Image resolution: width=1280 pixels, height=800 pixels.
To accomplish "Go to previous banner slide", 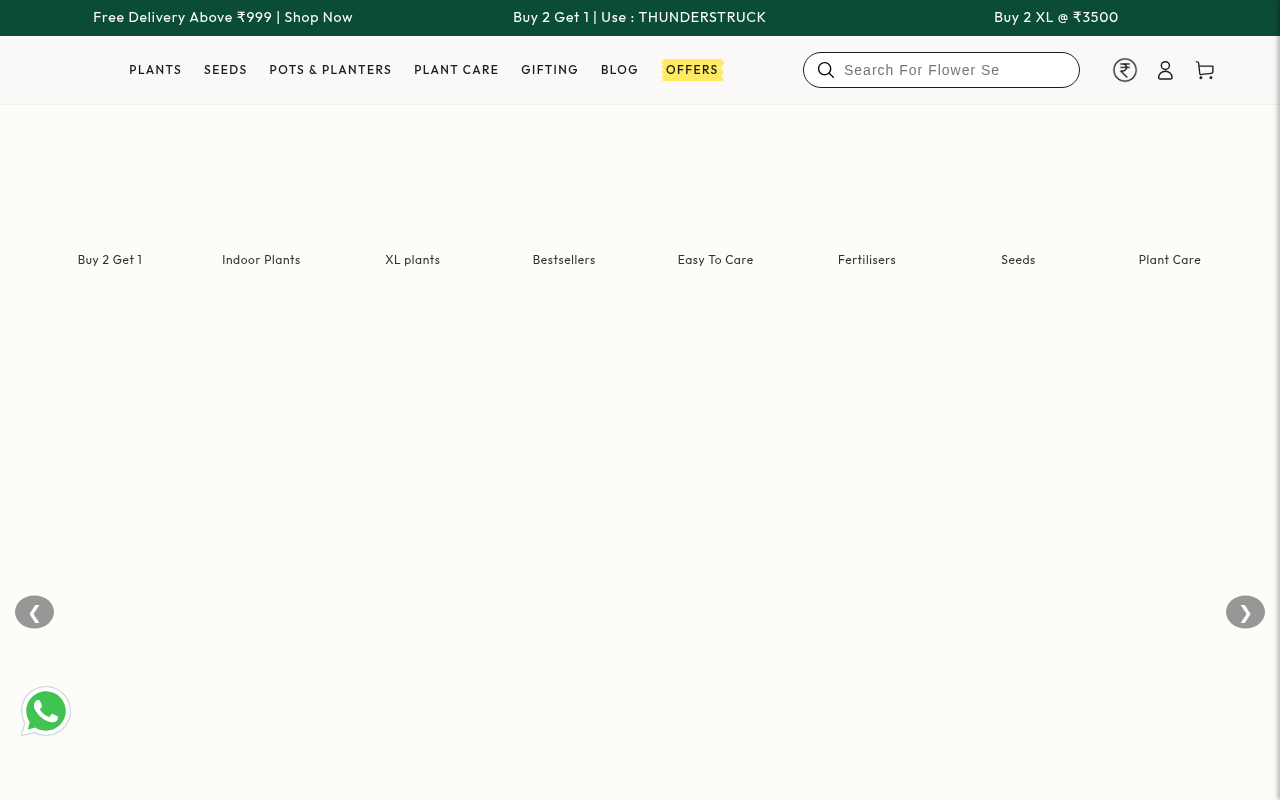I will click(x=34, y=612).
